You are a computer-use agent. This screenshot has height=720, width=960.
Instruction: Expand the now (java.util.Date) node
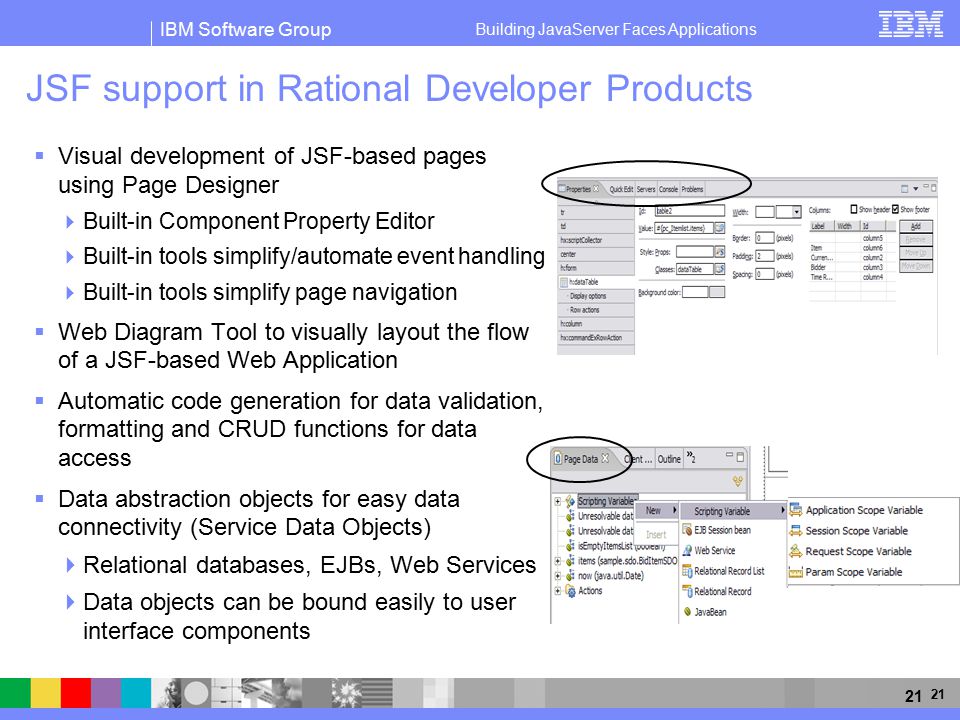[558, 576]
